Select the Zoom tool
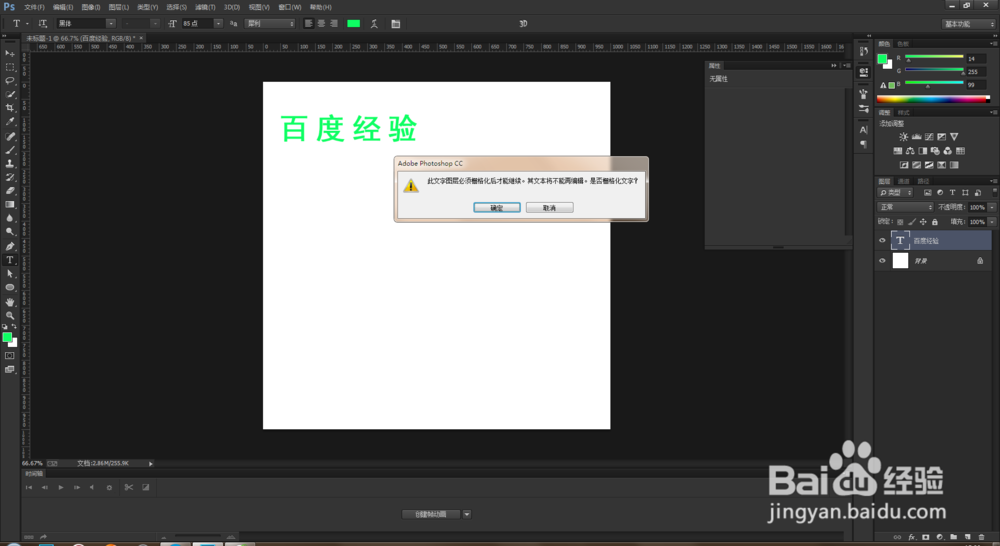The height and width of the screenshot is (546, 1000). (x=10, y=315)
